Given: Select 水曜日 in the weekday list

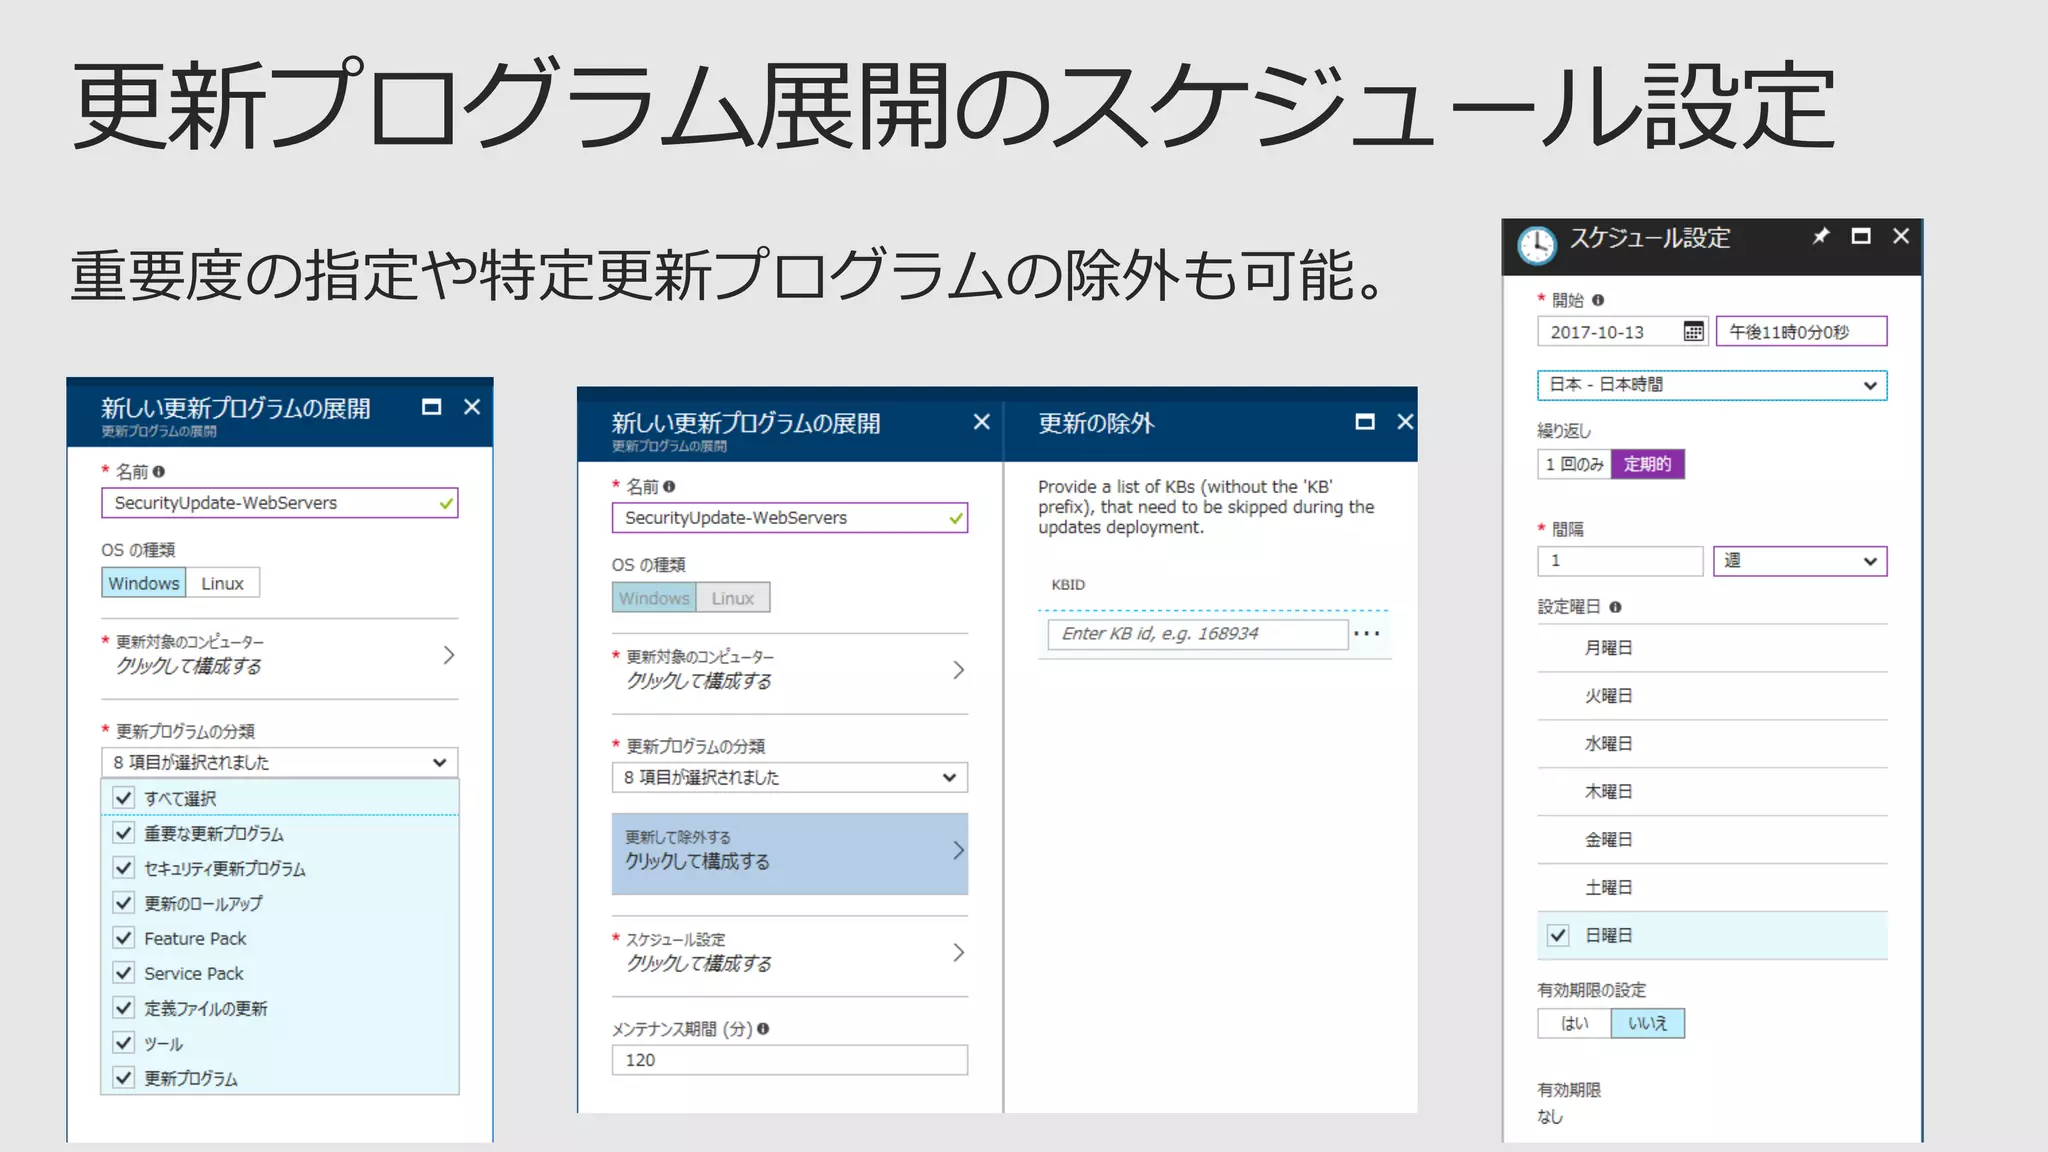Looking at the screenshot, I should (x=1608, y=744).
